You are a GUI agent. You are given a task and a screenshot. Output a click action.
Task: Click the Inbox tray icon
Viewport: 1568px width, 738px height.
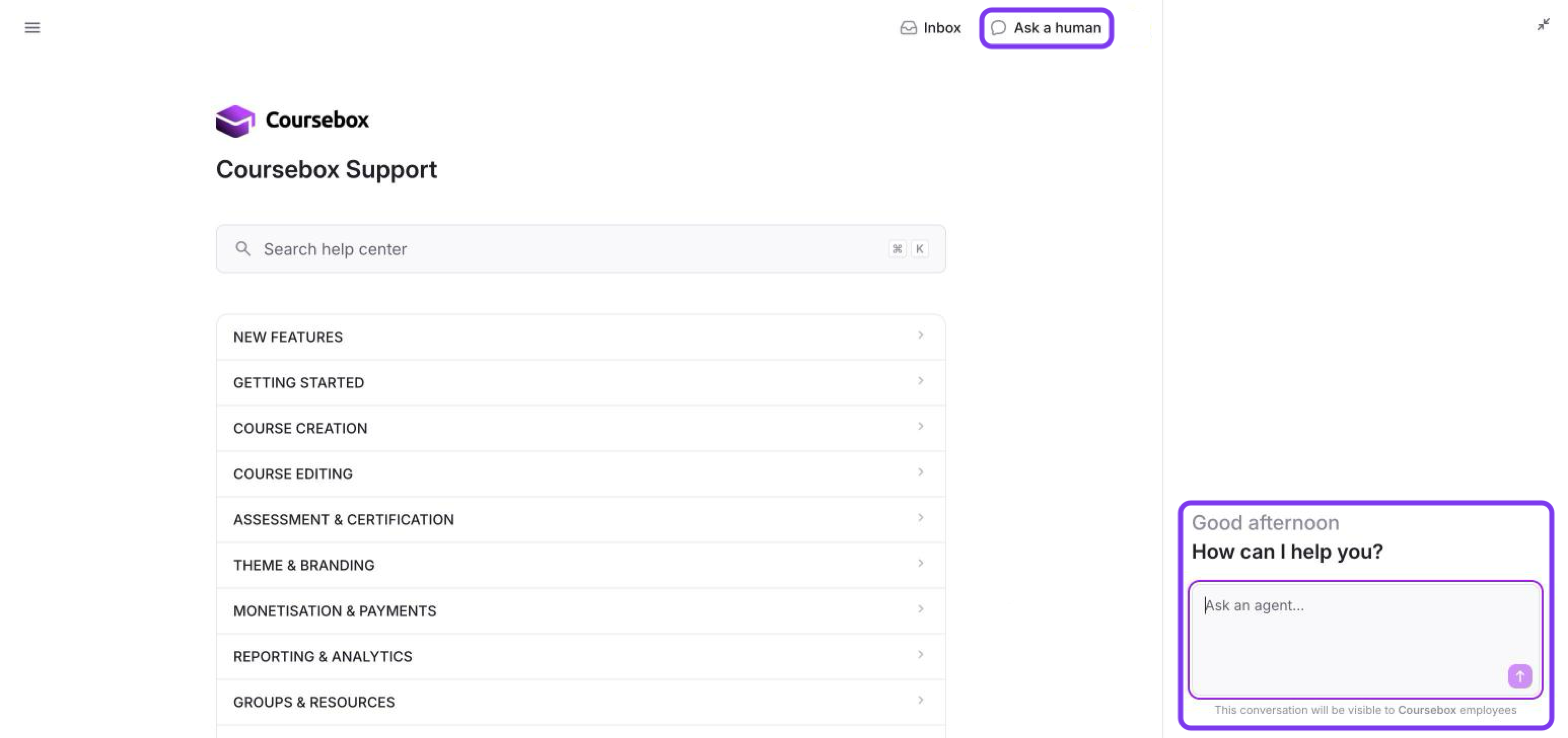(909, 28)
